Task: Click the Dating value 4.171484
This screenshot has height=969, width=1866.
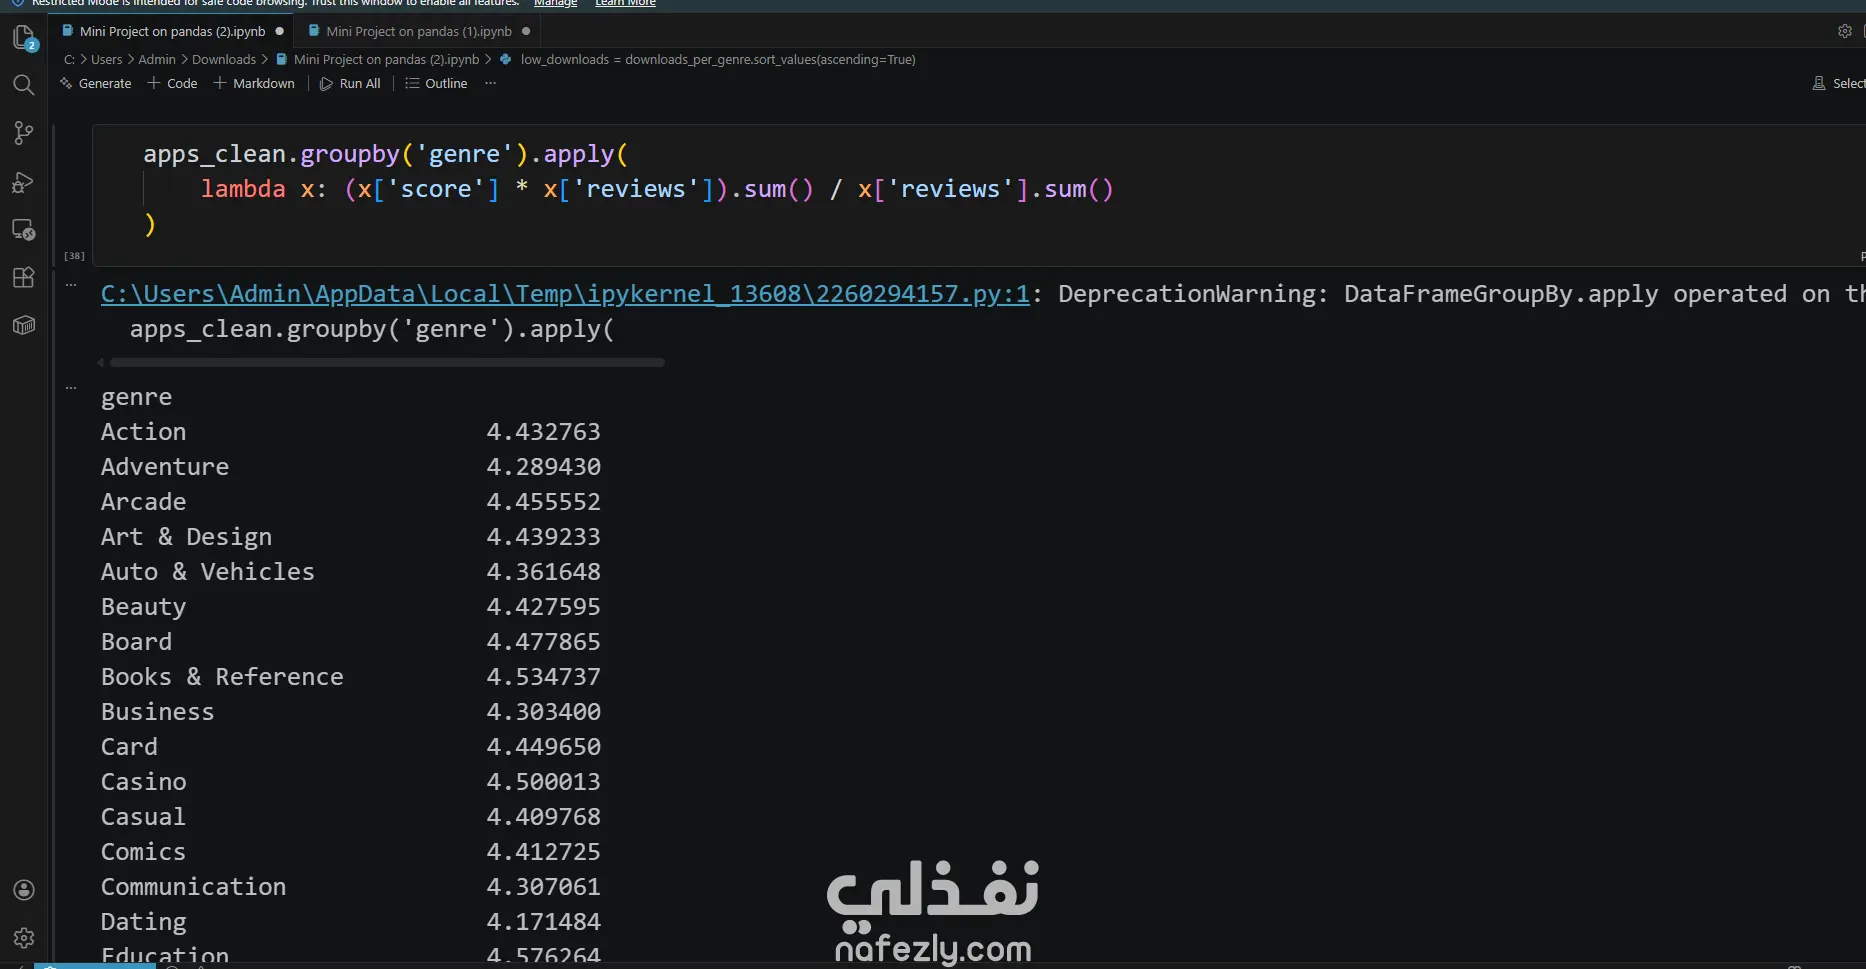Action: 543,922
